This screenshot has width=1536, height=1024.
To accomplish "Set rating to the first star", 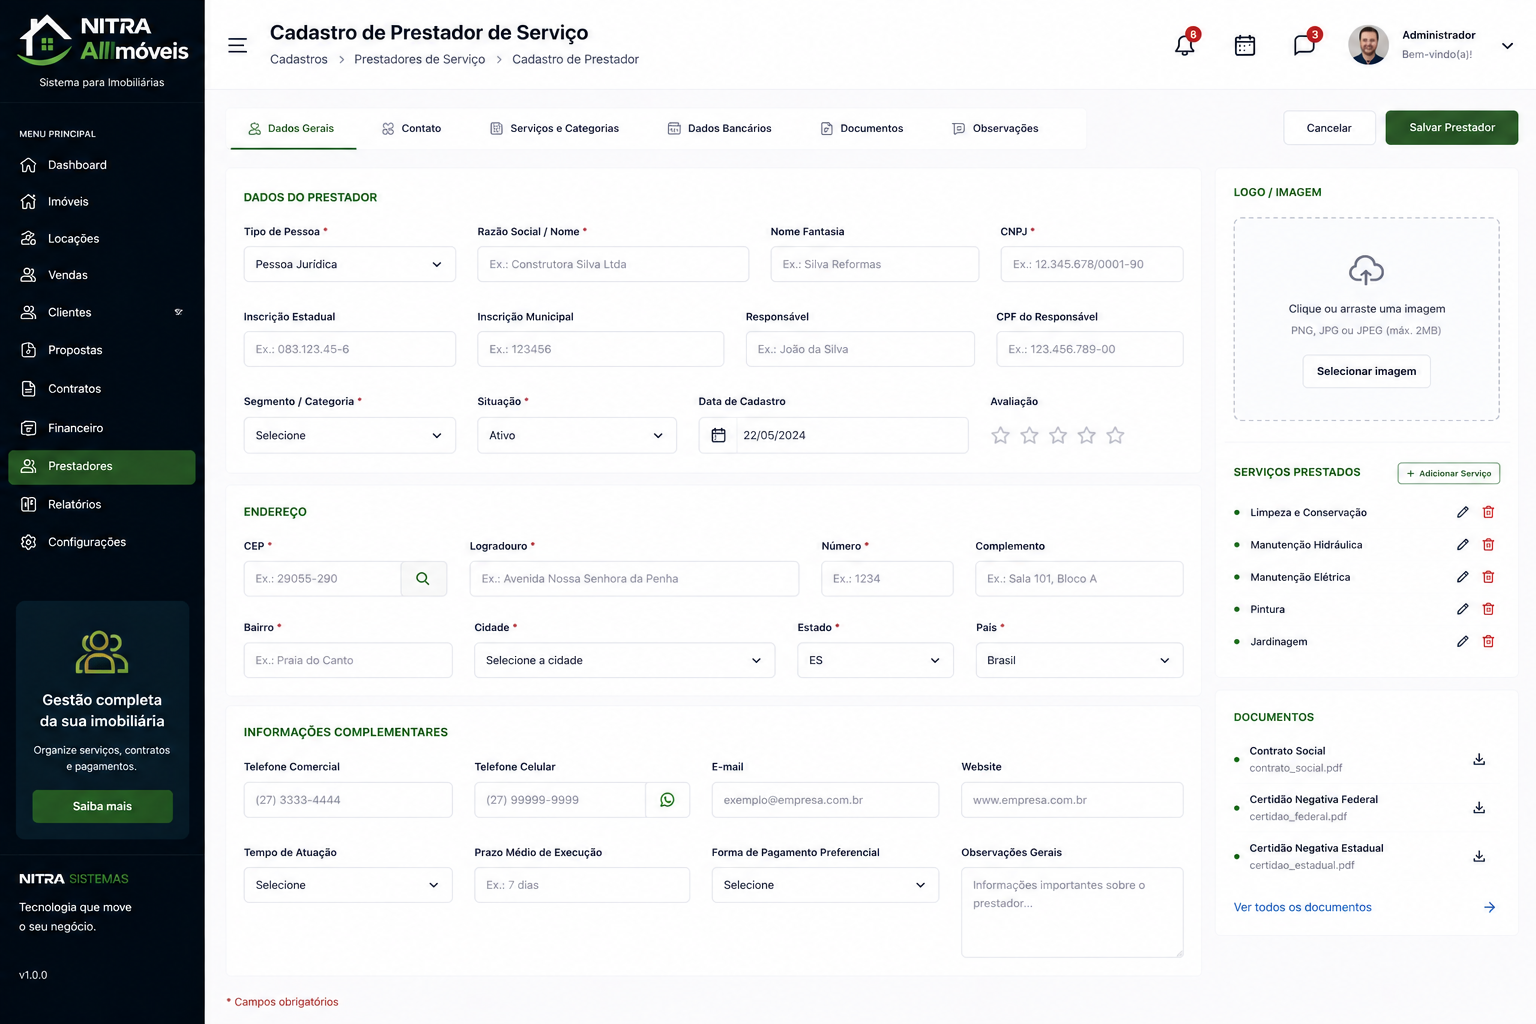I will point(1000,435).
